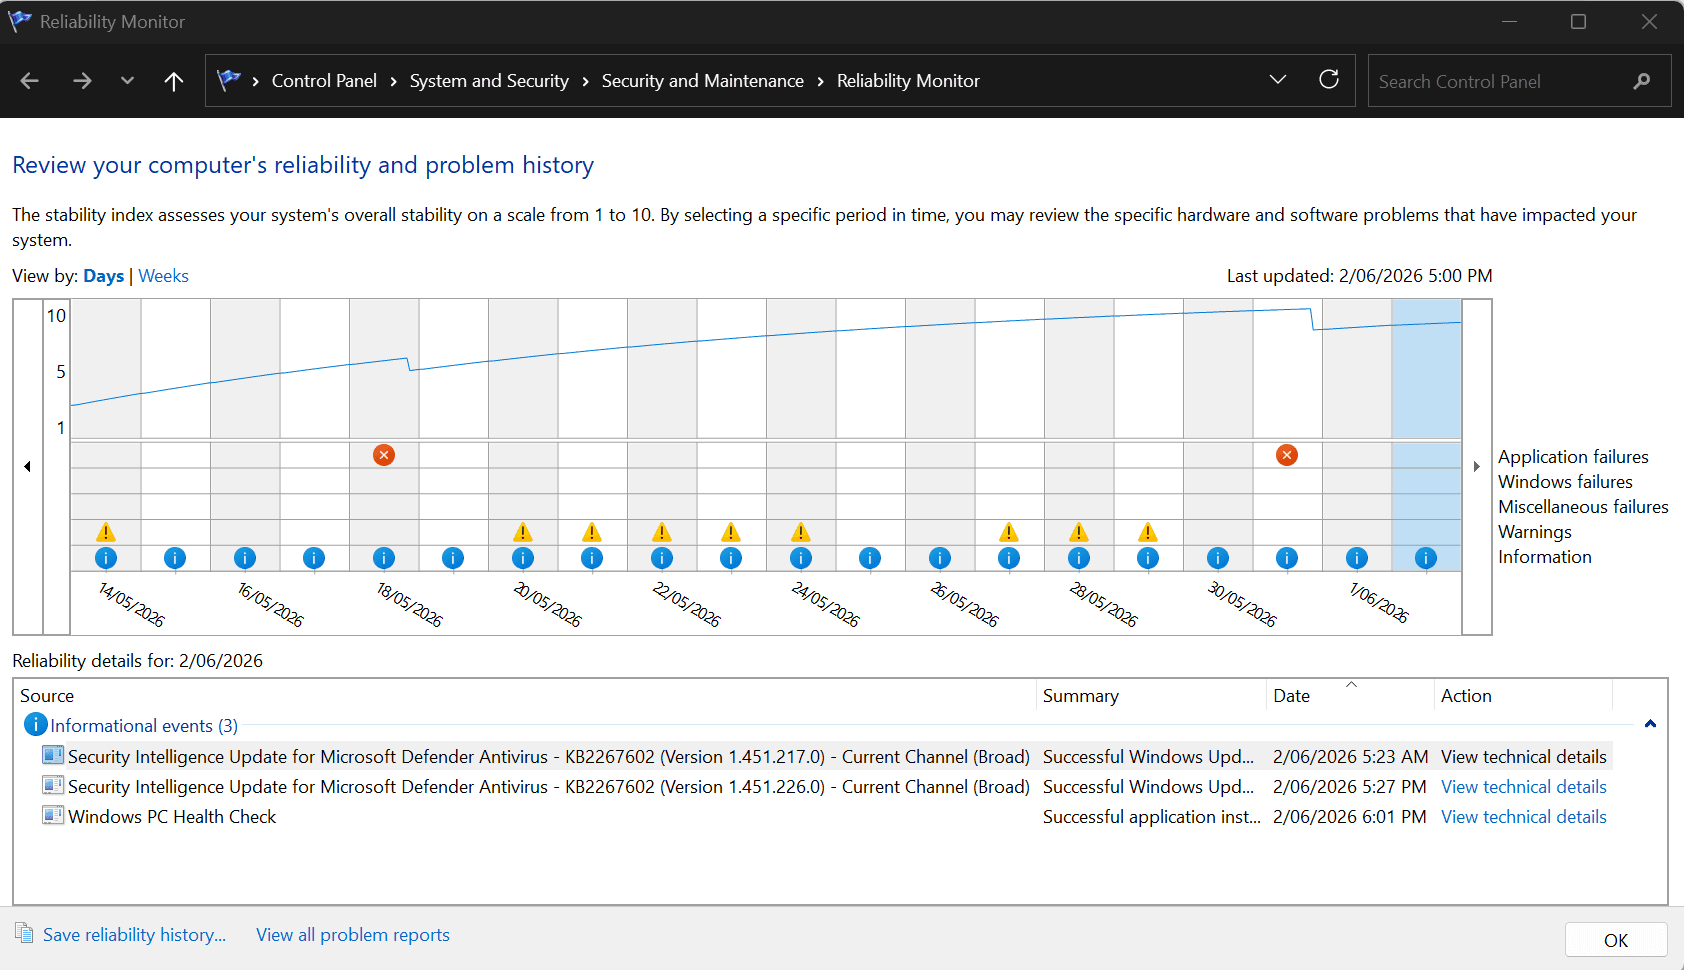Viewport: 1684px width, 970px height.
Task: Switch view to Days
Action: [x=104, y=276]
